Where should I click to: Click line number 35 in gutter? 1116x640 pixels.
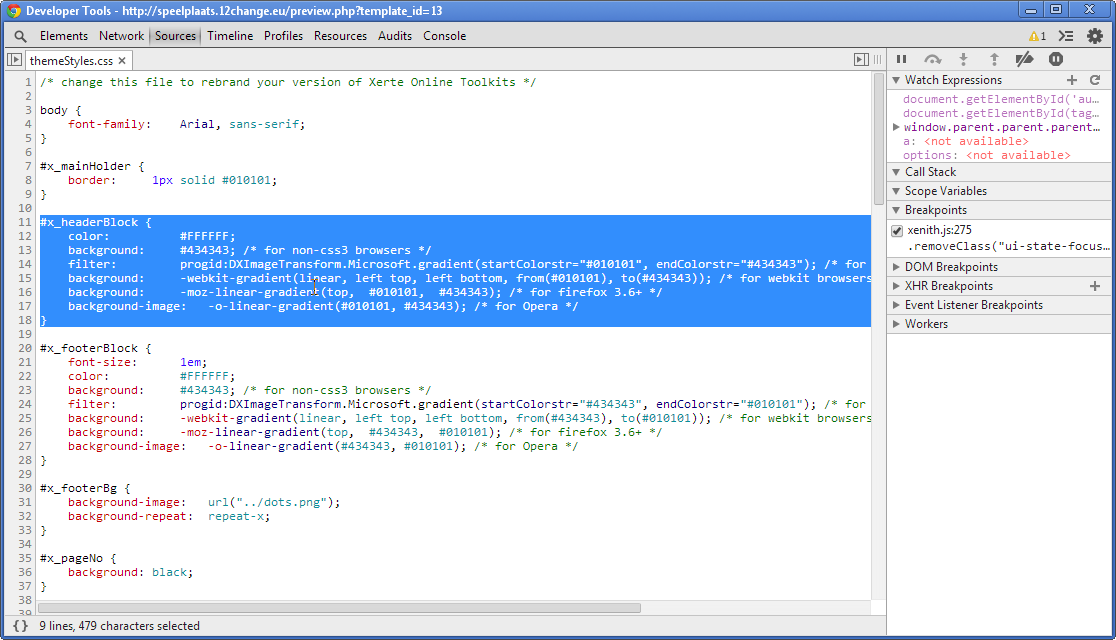25,558
